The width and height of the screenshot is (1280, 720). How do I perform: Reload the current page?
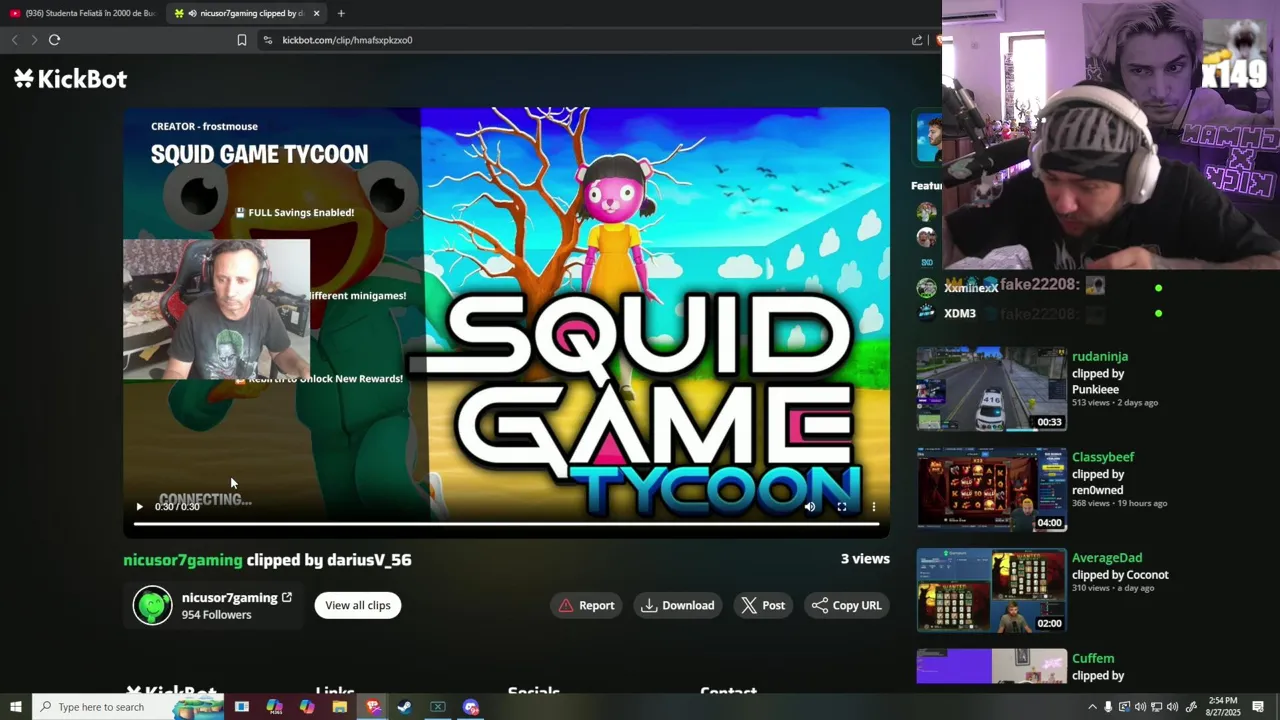coord(55,40)
